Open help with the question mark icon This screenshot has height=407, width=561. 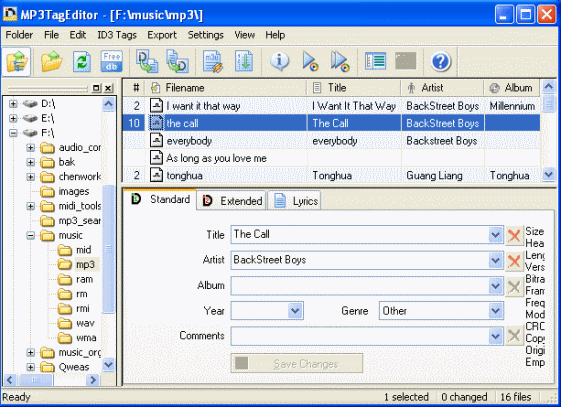441,62
